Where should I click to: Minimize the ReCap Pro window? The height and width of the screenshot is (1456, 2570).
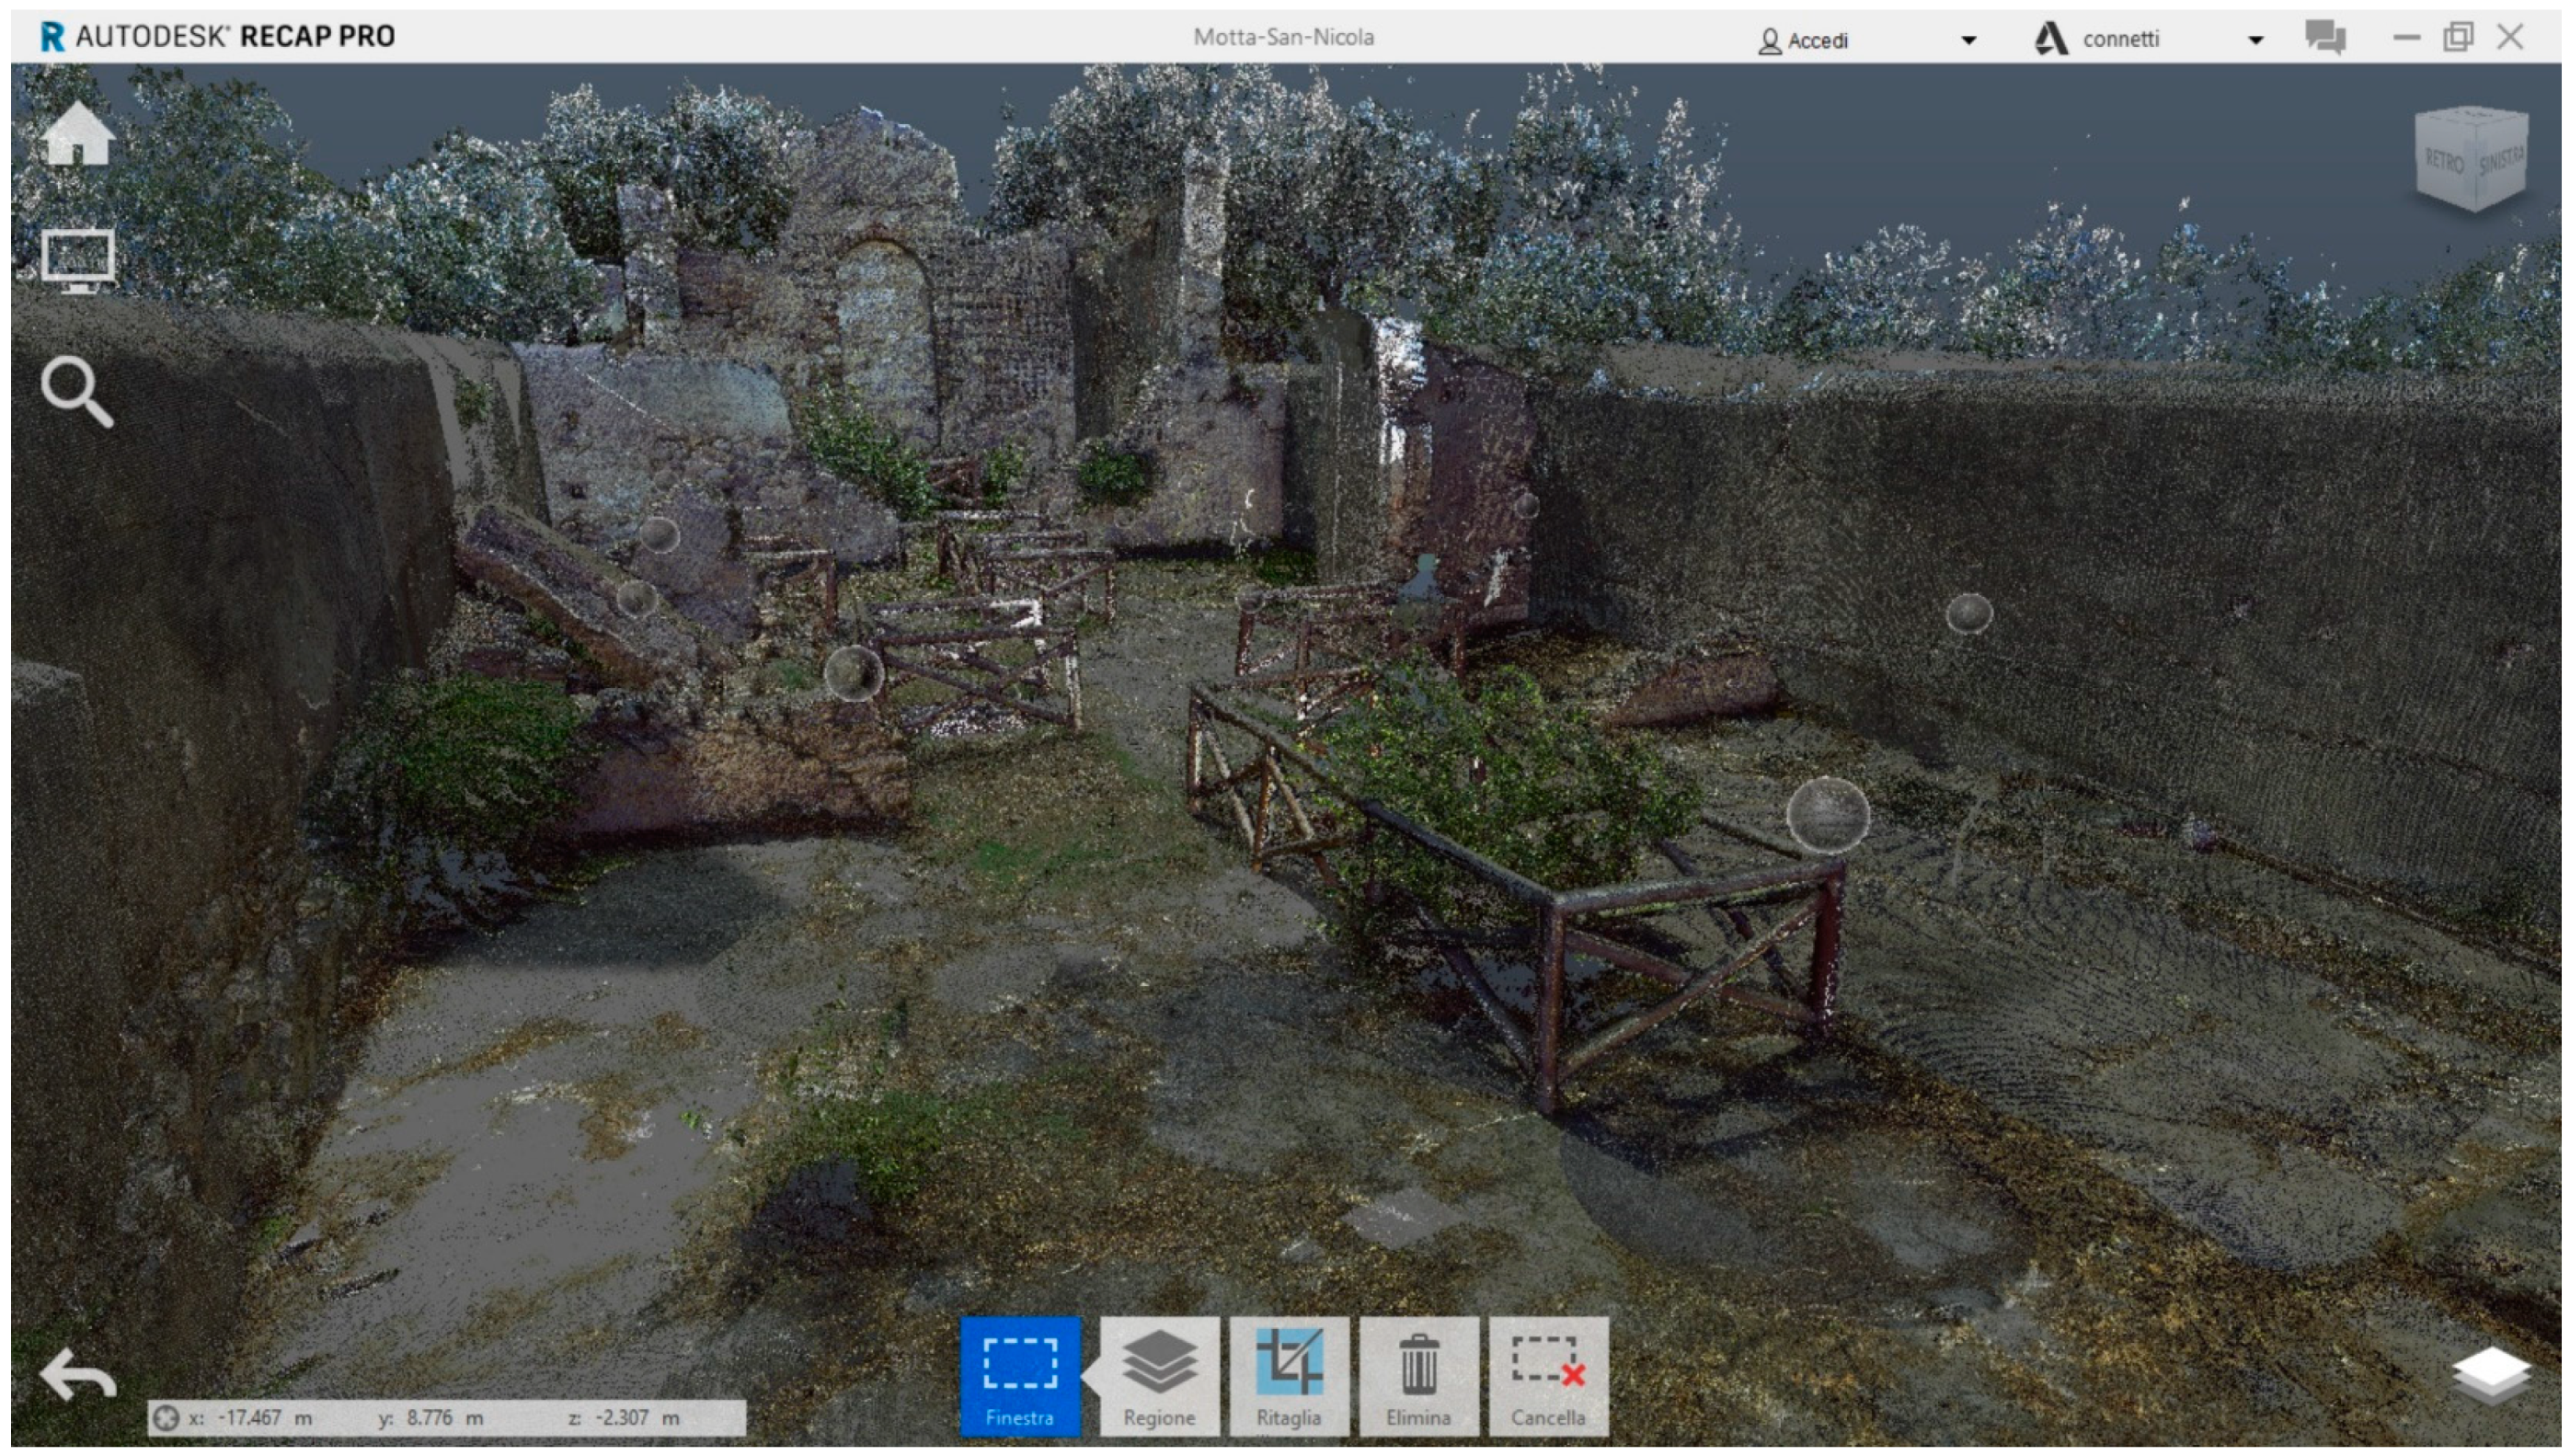pos(2406,38)
